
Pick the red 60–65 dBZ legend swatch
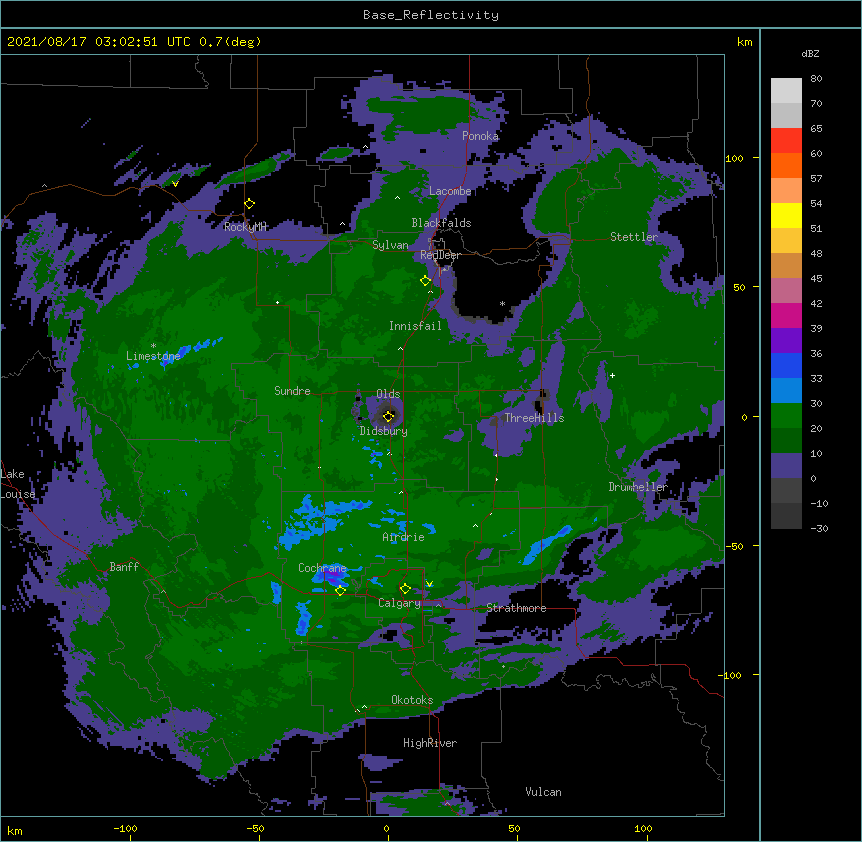coord(786,141)
